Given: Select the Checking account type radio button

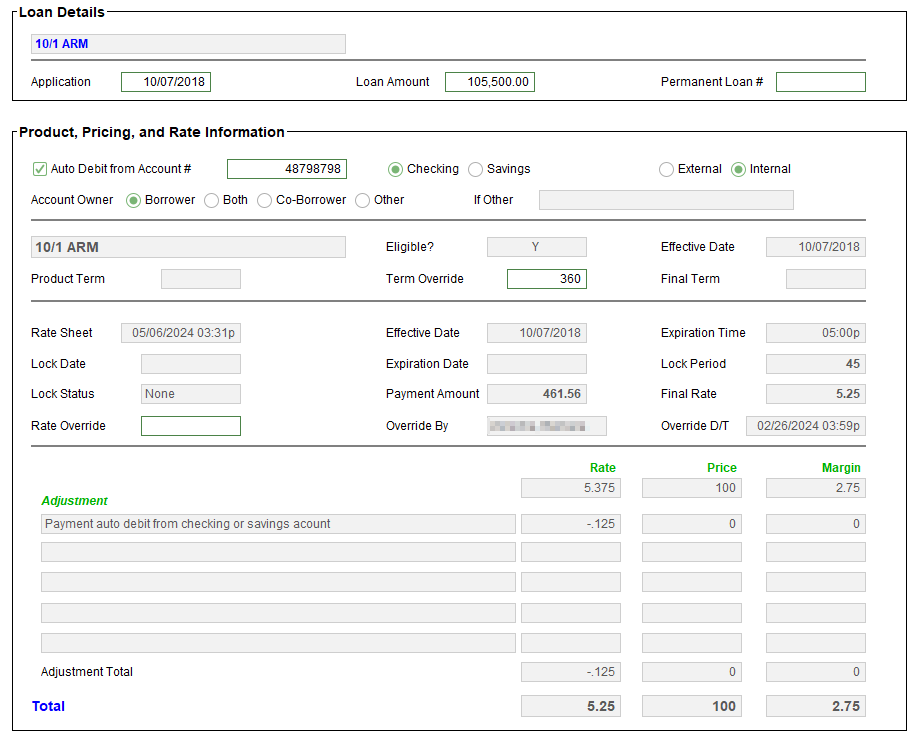Looking at the screenshot, I should click(395, 169).
